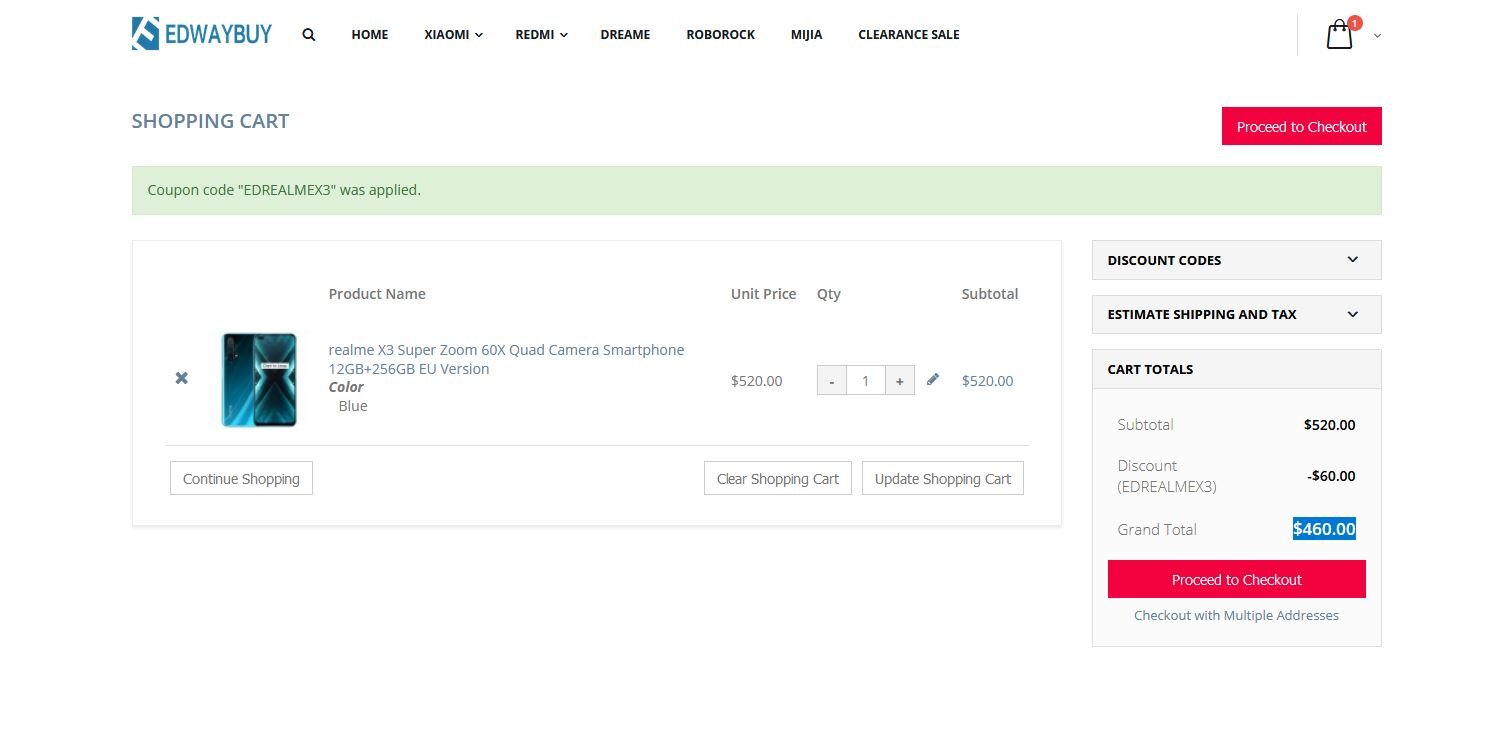The image size is (1500, 730).
Task: Click the pencil edit icon for the cart item
Action: 933,379
